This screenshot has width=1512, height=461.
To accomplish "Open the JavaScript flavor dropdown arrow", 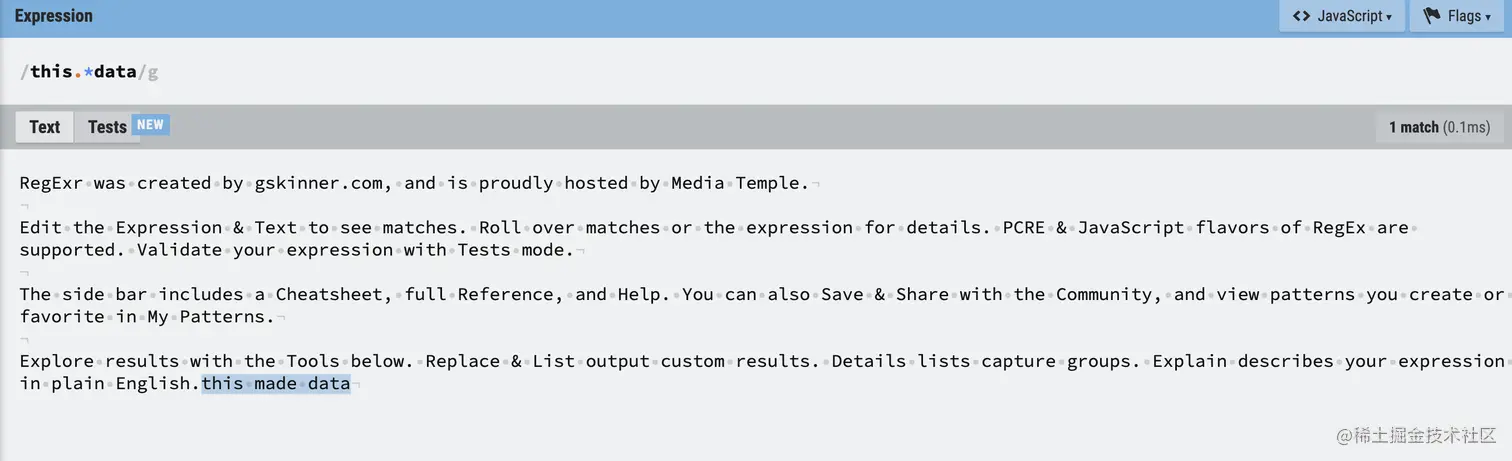I will tap(1389, 18).
